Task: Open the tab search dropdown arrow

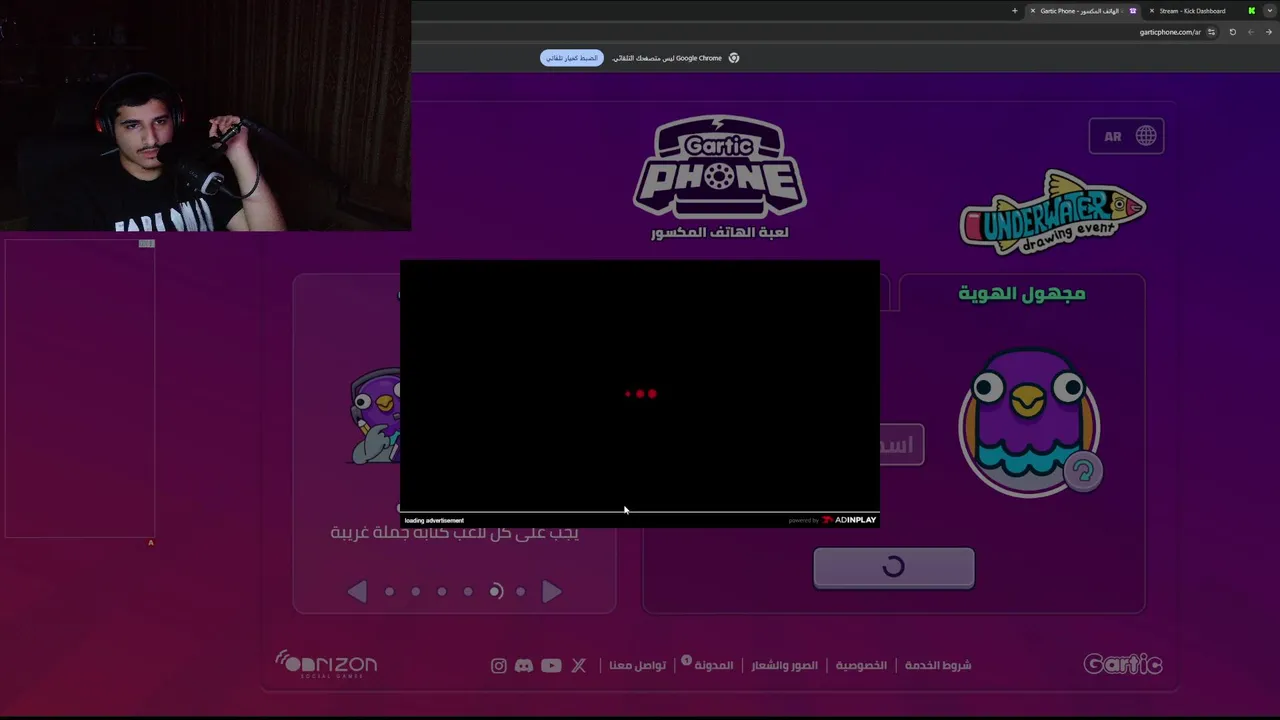Action: [x=1270, y=11]
